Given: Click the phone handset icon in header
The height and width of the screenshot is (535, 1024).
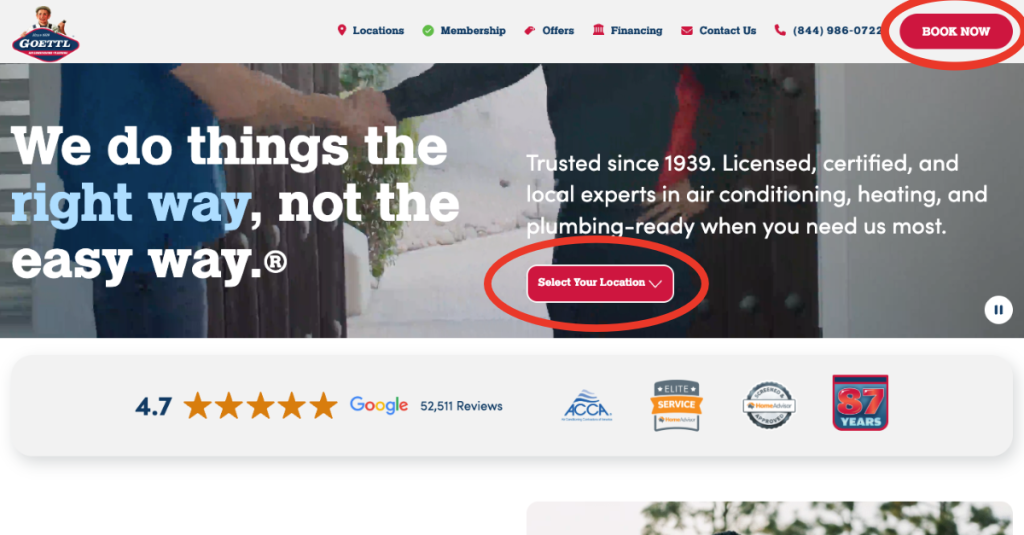Looking at the screenshot, I should [x=780, y=30].
